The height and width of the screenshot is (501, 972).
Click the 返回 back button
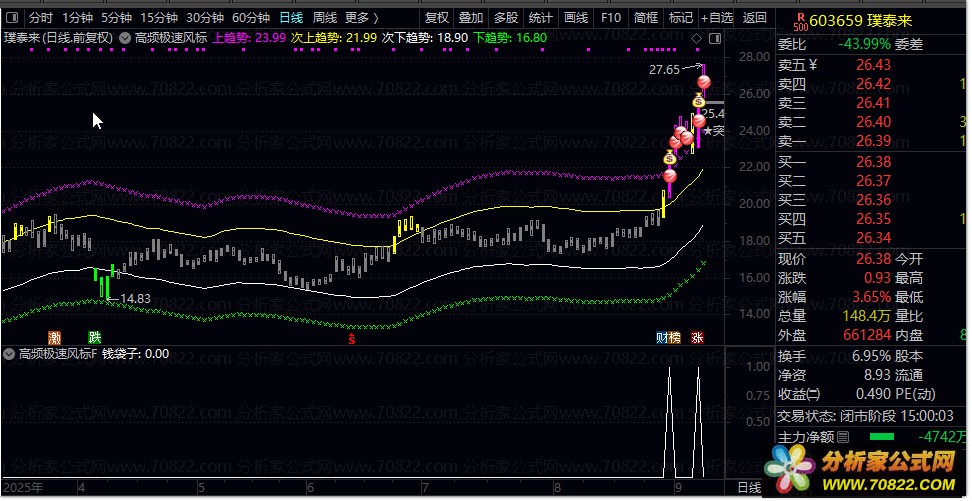(x=755, y=17)
